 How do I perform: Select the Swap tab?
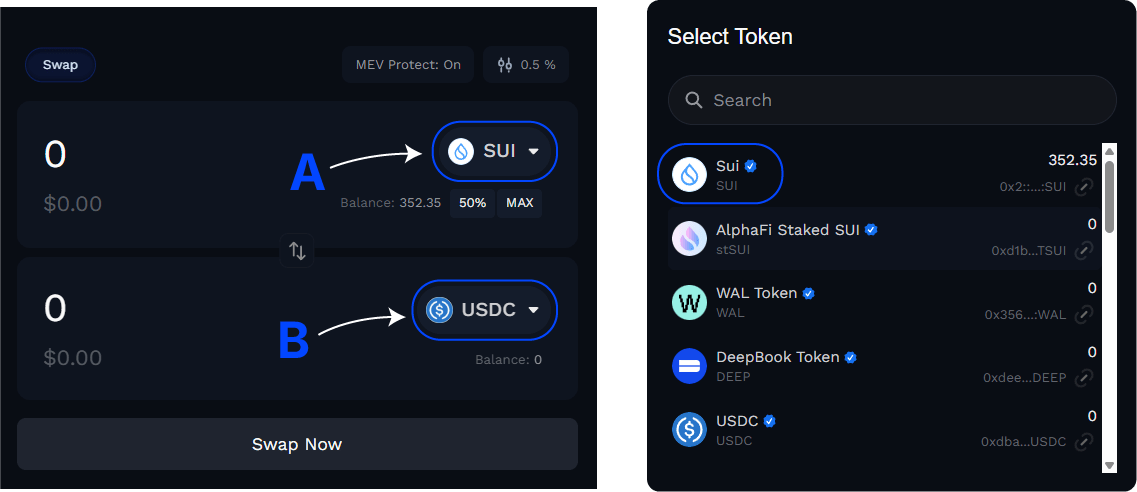60,65
